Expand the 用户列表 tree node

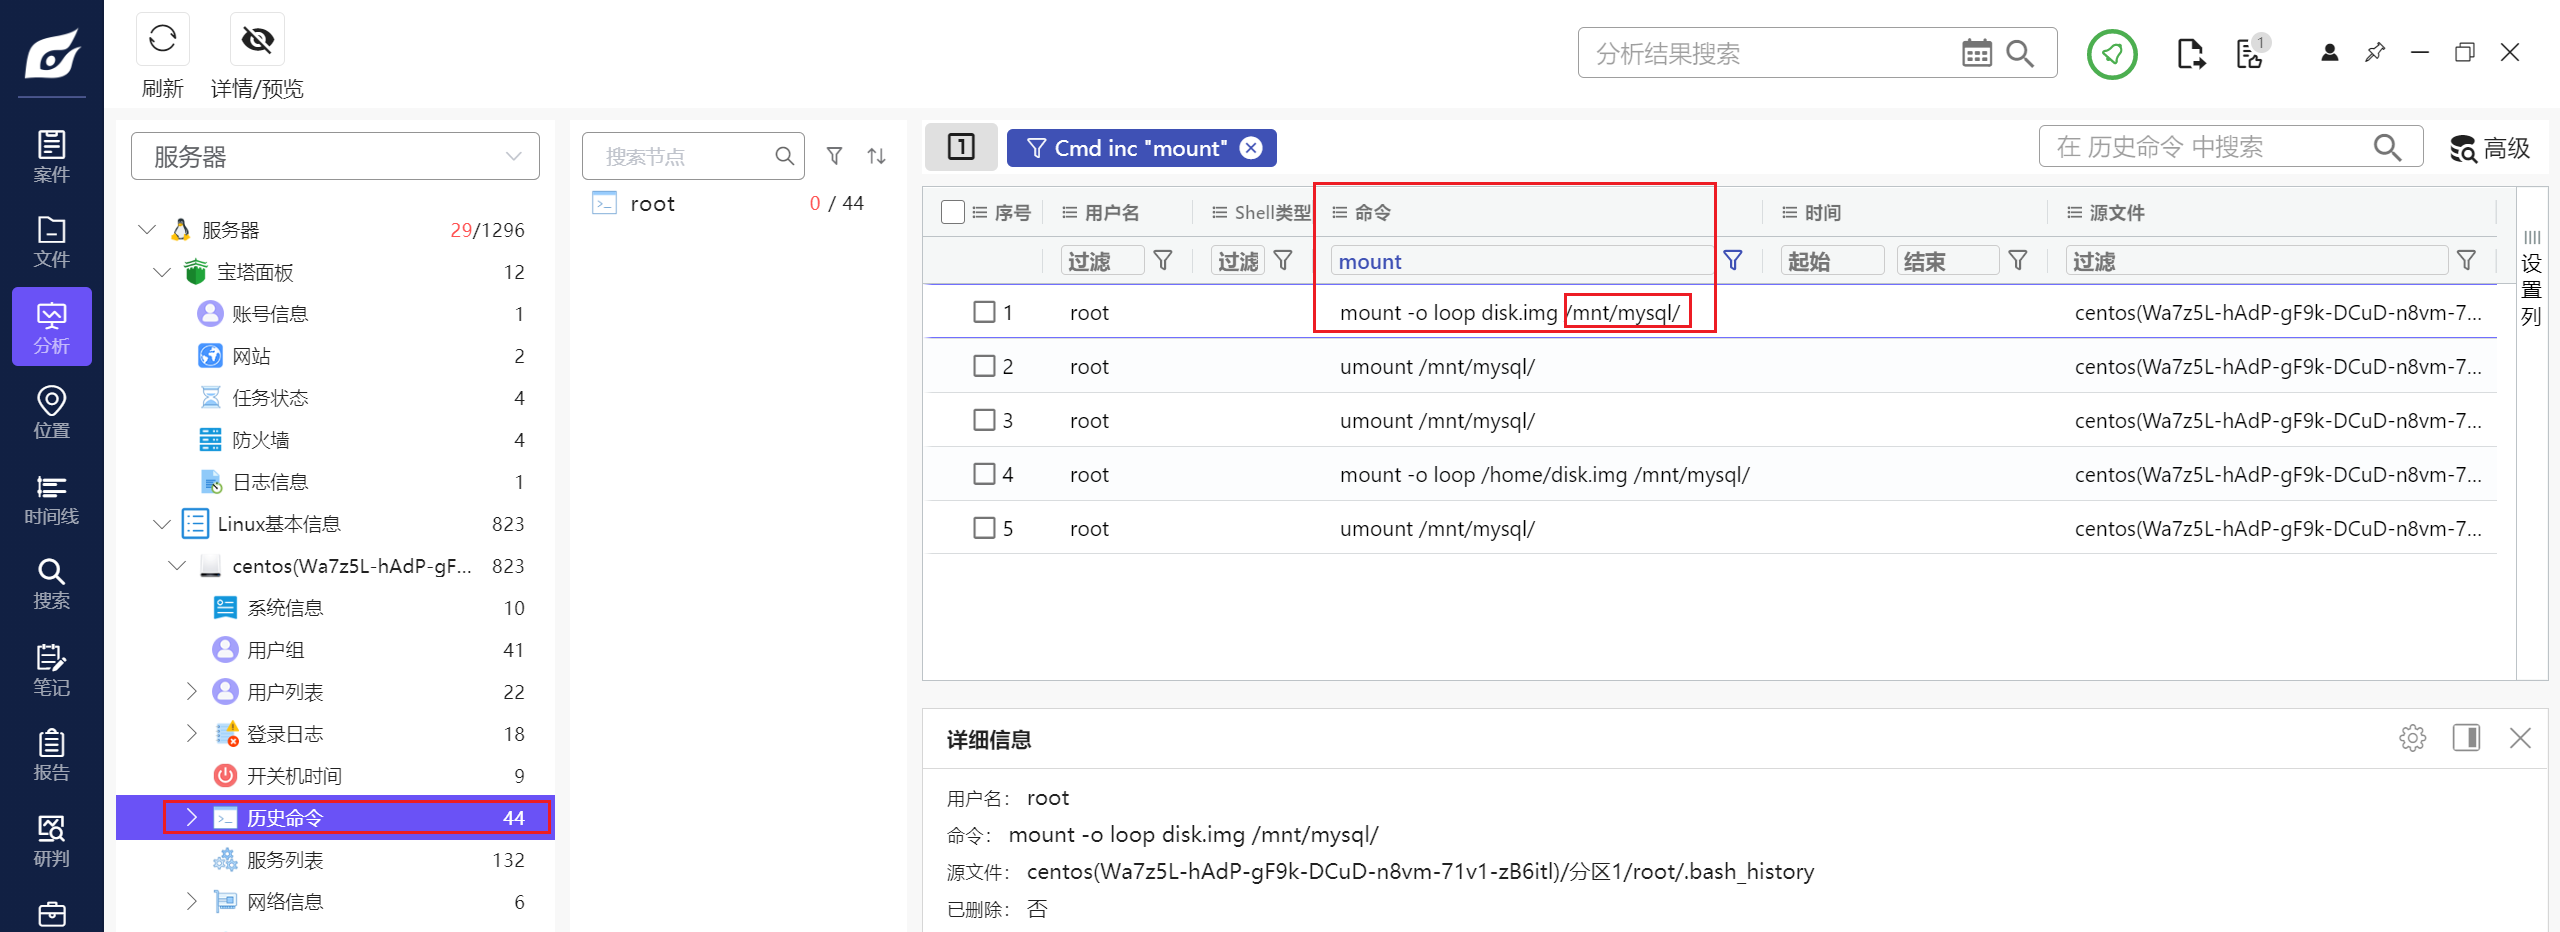[x=192, y=691]
